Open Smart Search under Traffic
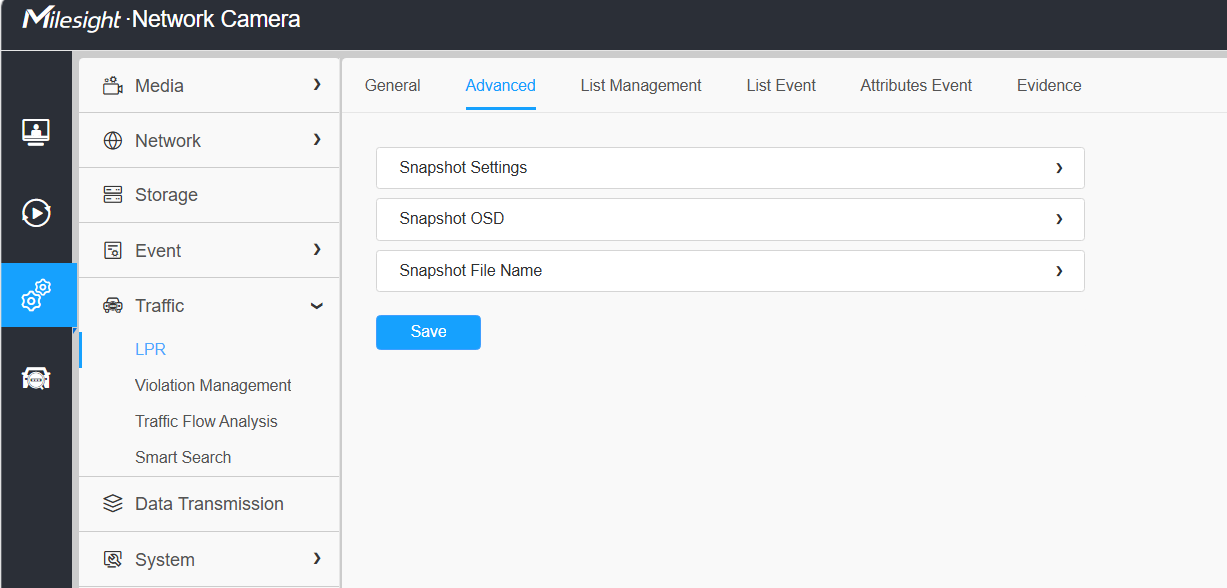This screenshot has width=1227, height=588. click(x=183, y=458)
